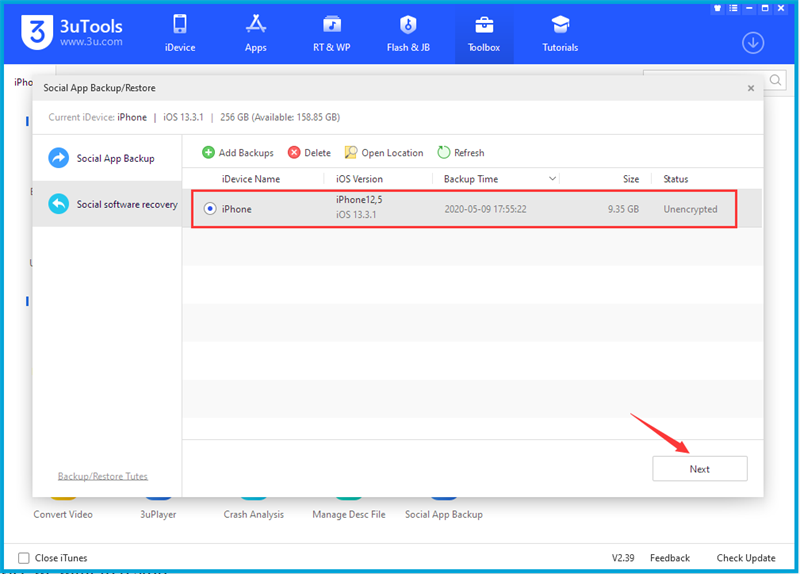Viewport: 800px width, 574px height.
Task: Toggle sort arrow on Backup Time
Action: tap(552, 179)
